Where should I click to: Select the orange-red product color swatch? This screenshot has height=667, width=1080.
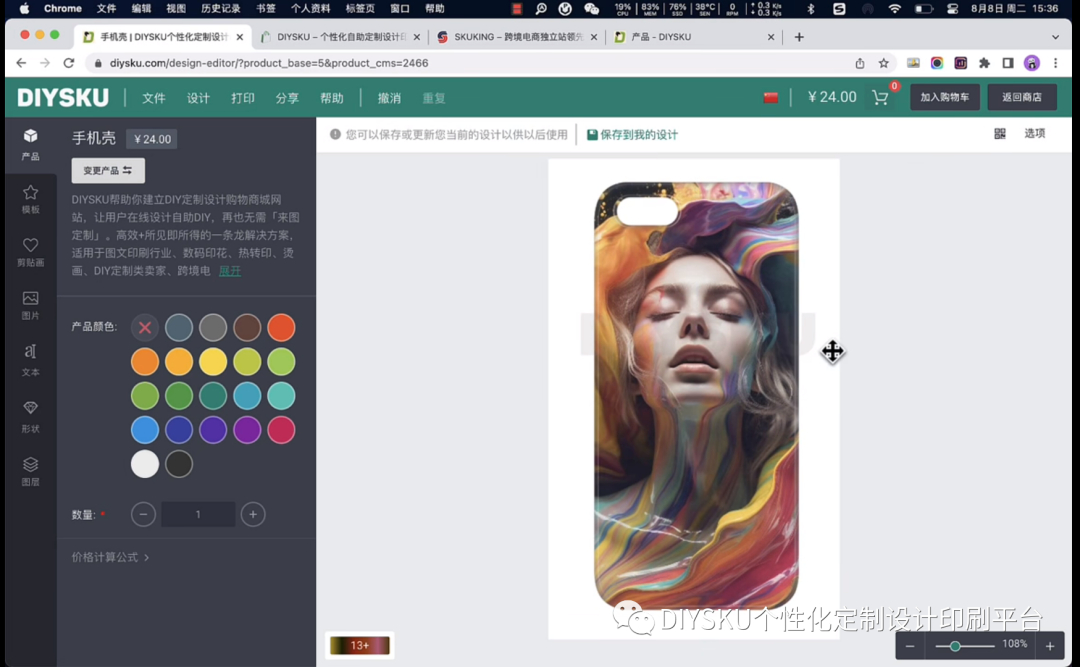point(281,327)
